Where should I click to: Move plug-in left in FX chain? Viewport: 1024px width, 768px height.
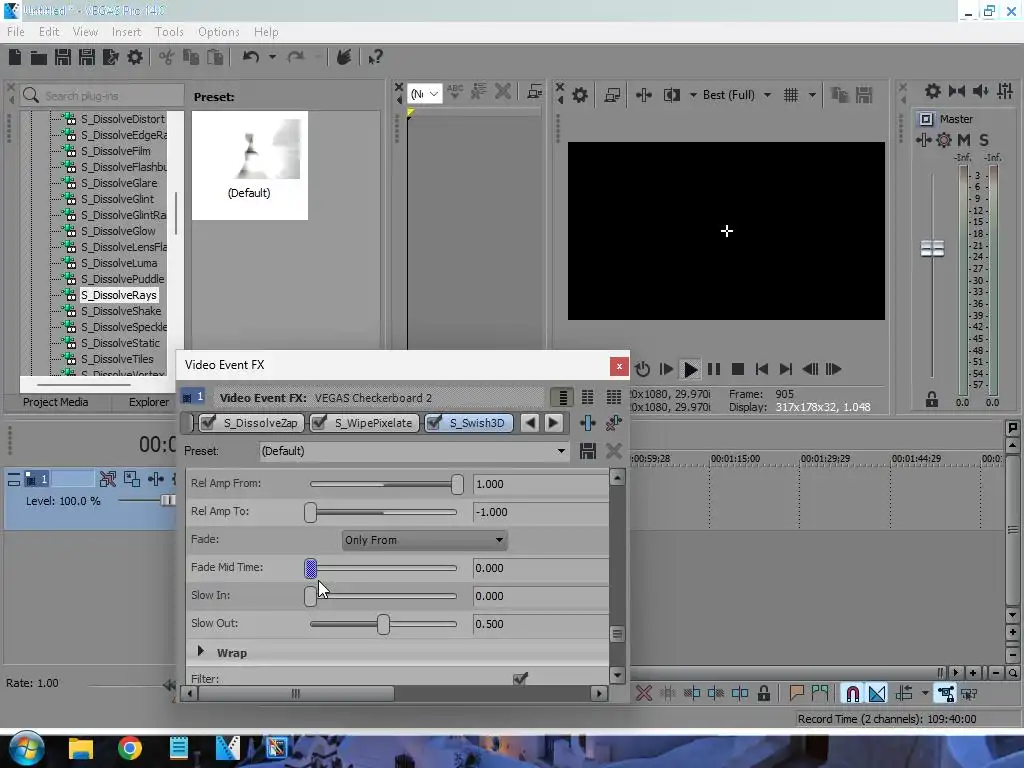530,423
